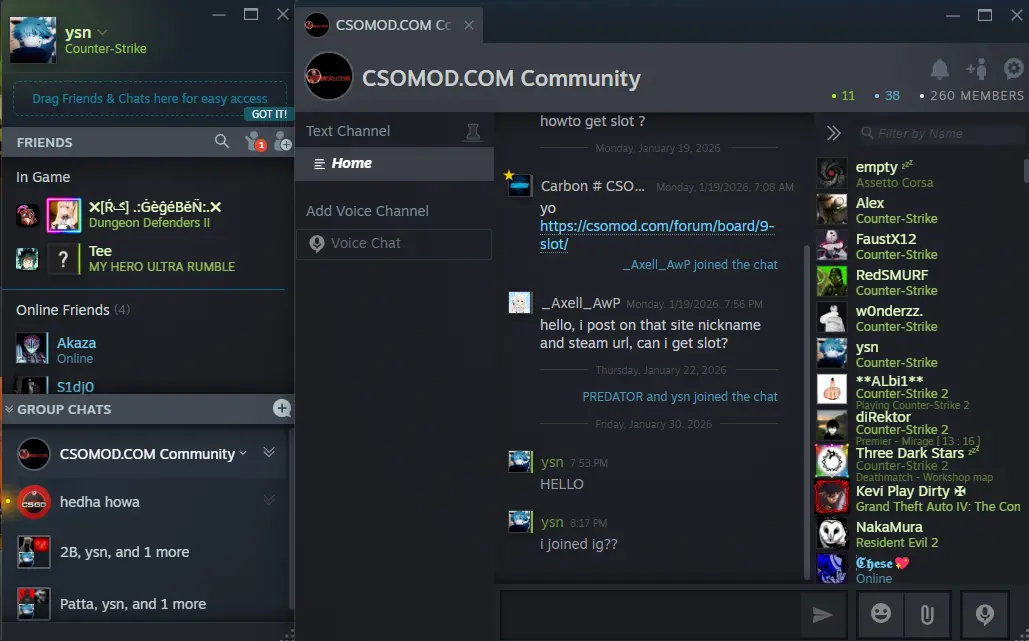Open Patta, ysn, and 1 more chat

click(146, 604)
